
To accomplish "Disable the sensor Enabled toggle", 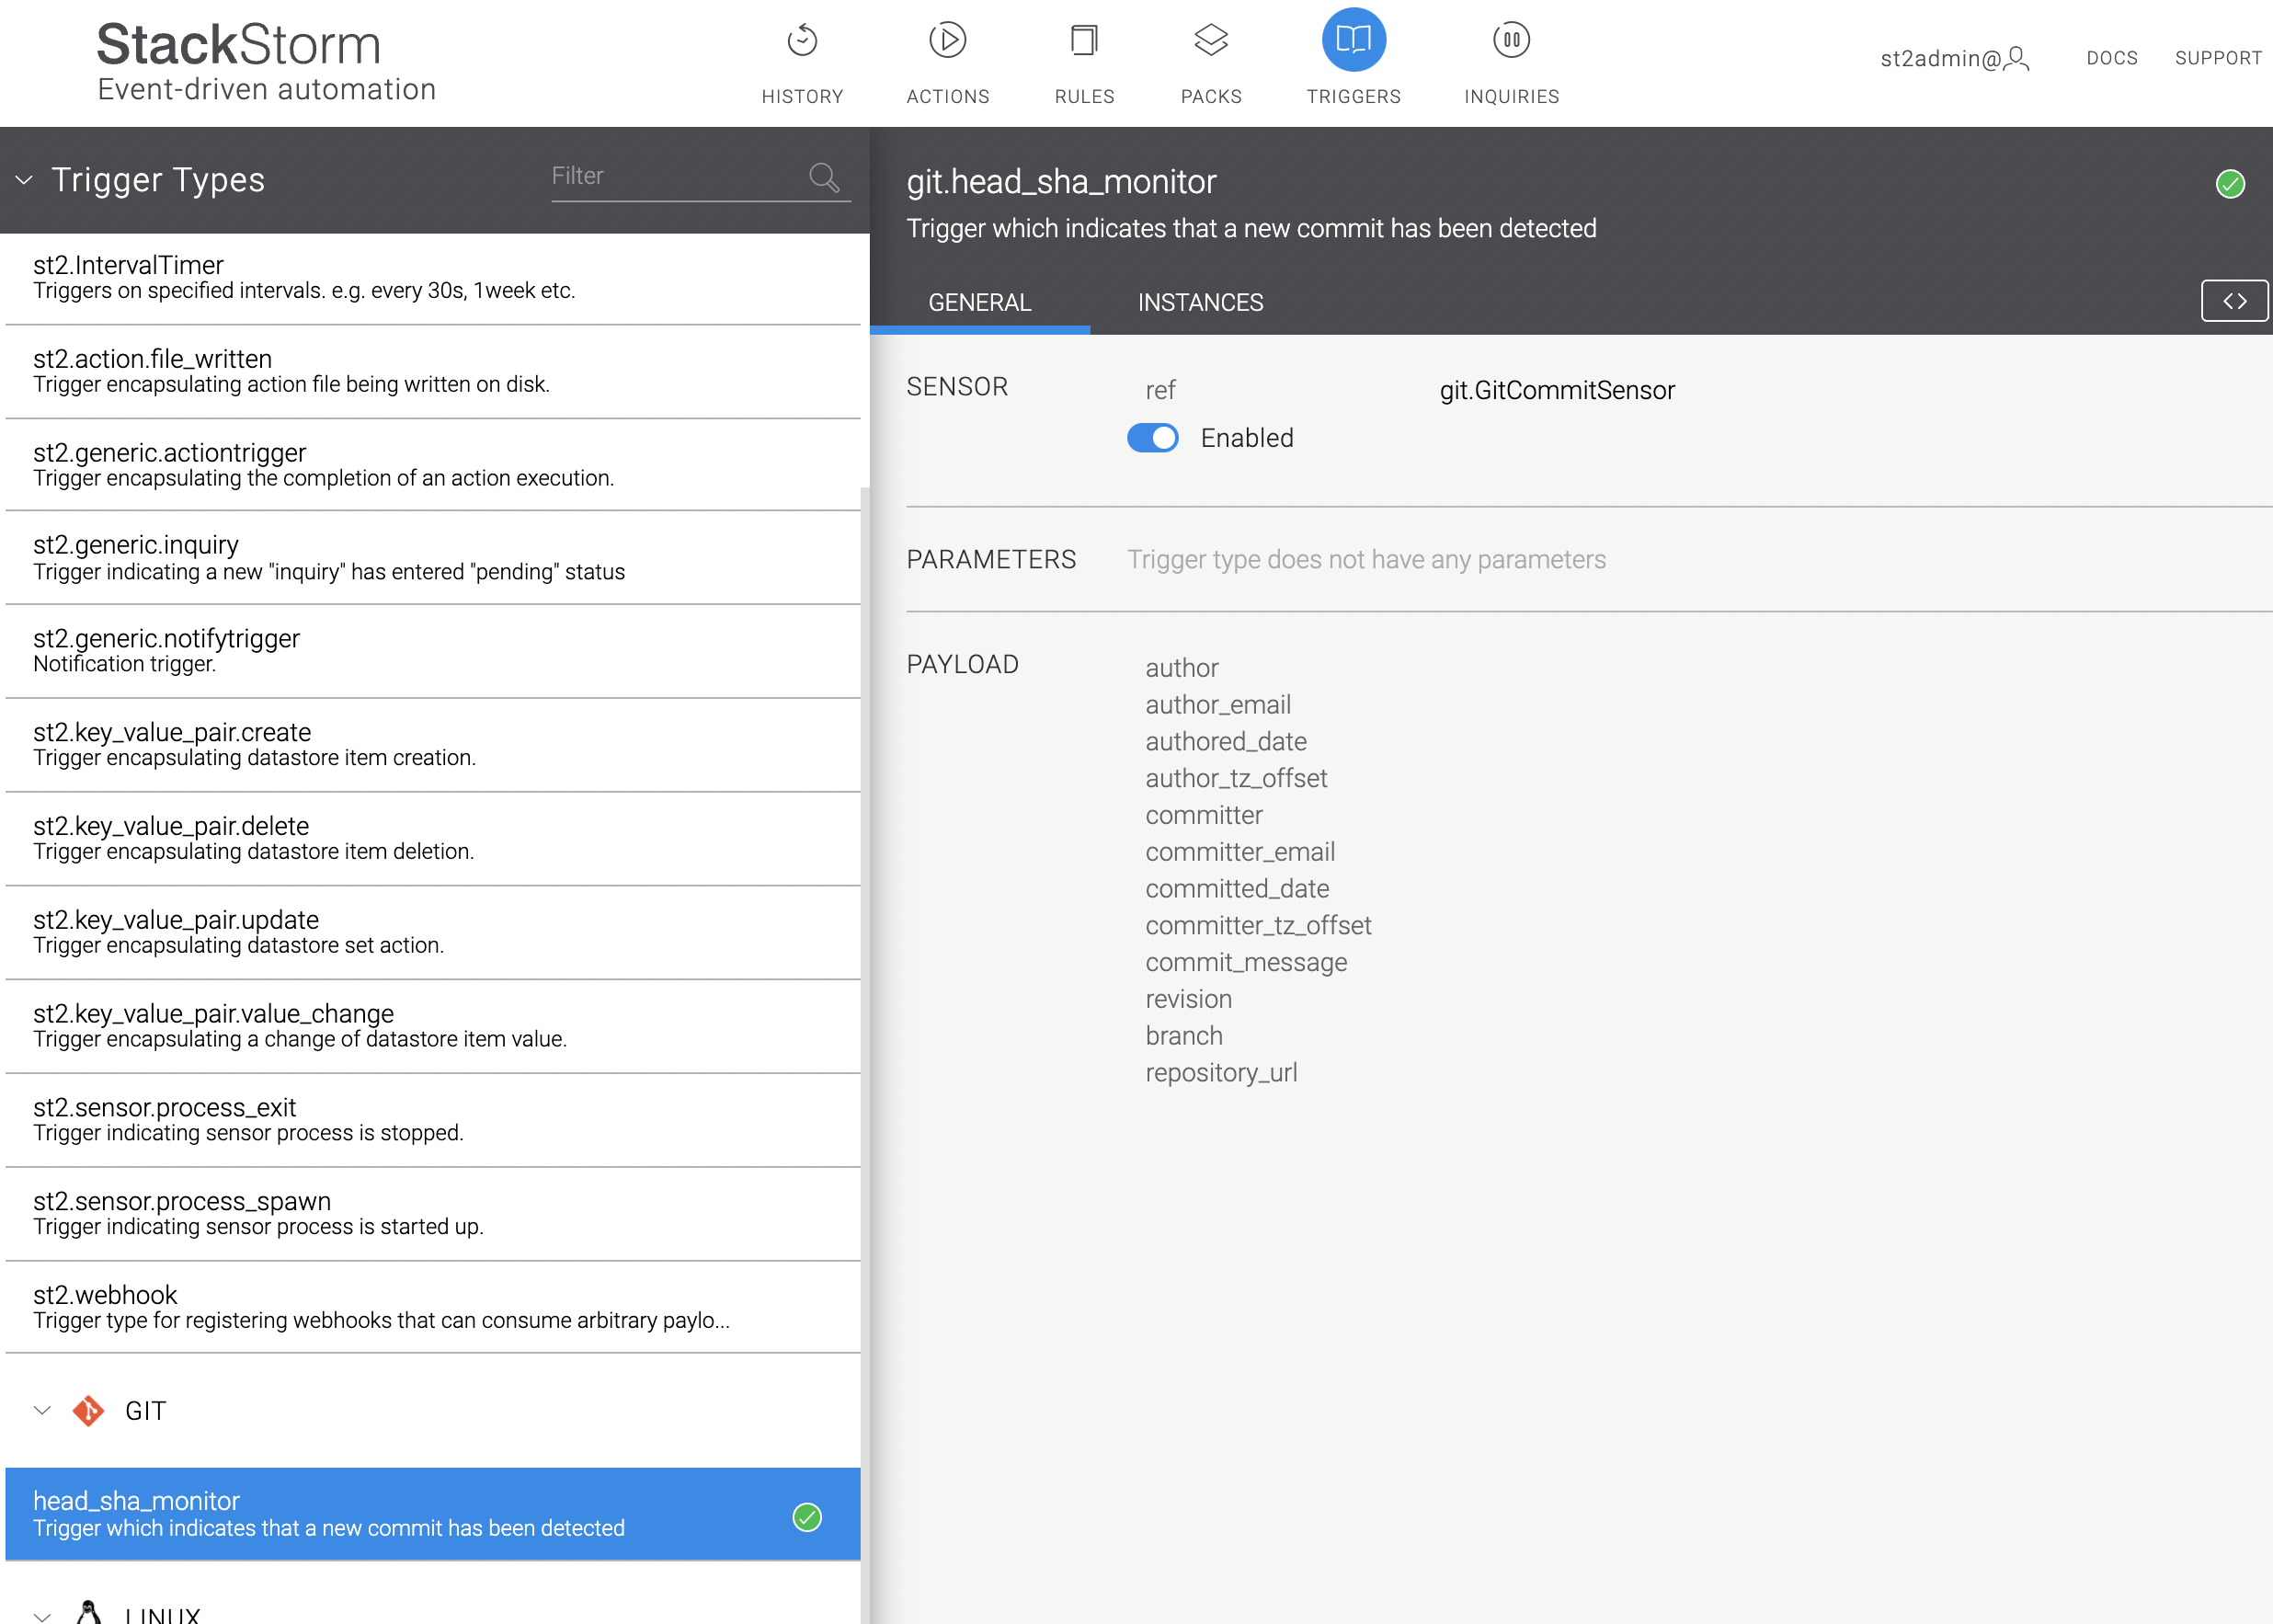I will [x=1152, y=438].
